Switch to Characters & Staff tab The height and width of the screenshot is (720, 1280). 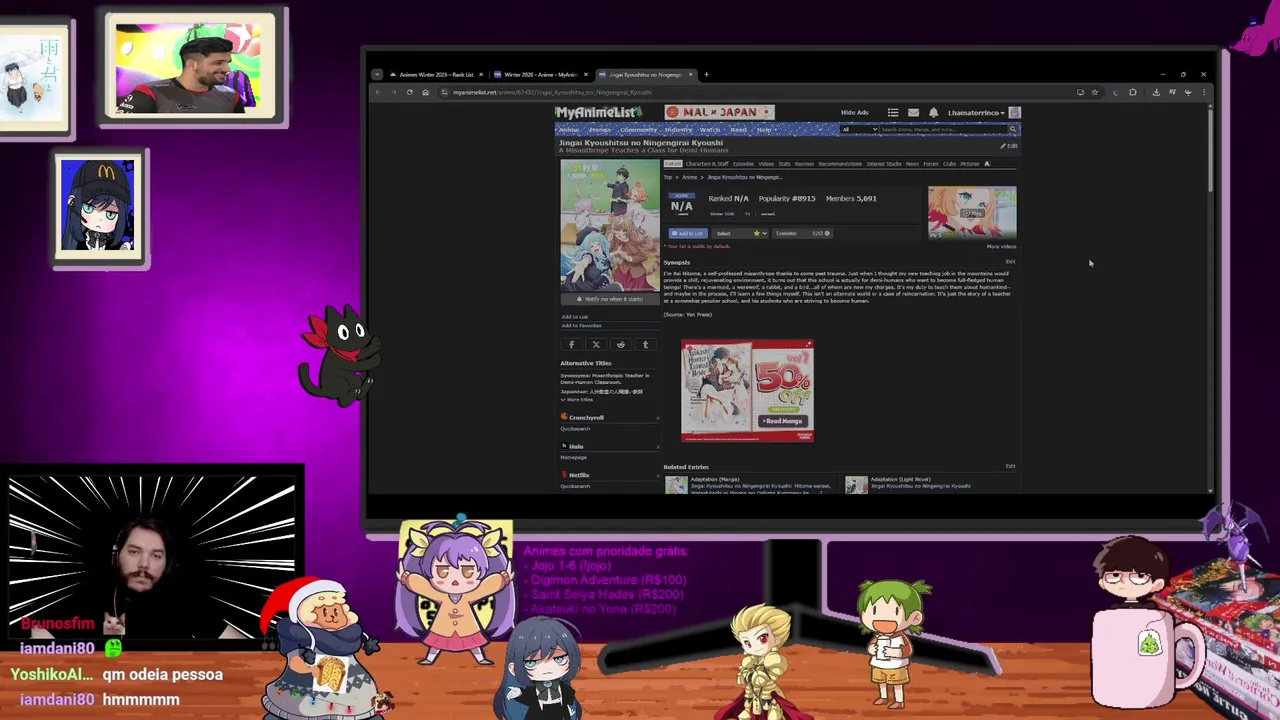point(707,164)
